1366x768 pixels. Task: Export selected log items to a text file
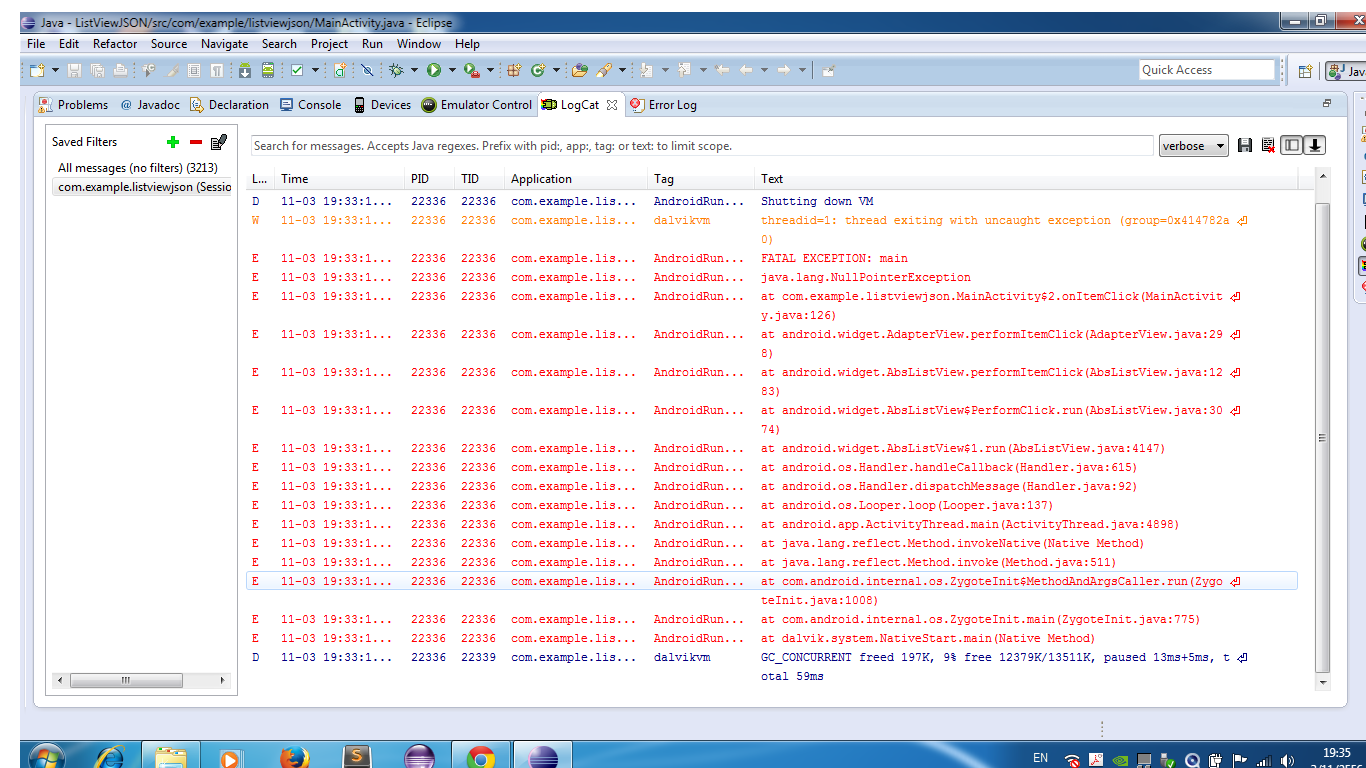point(1245,146)
